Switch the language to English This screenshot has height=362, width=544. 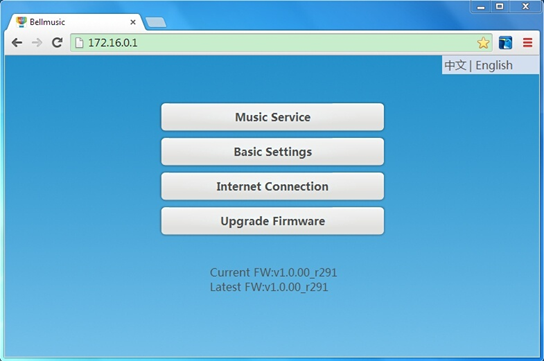[x=494, y=65]
